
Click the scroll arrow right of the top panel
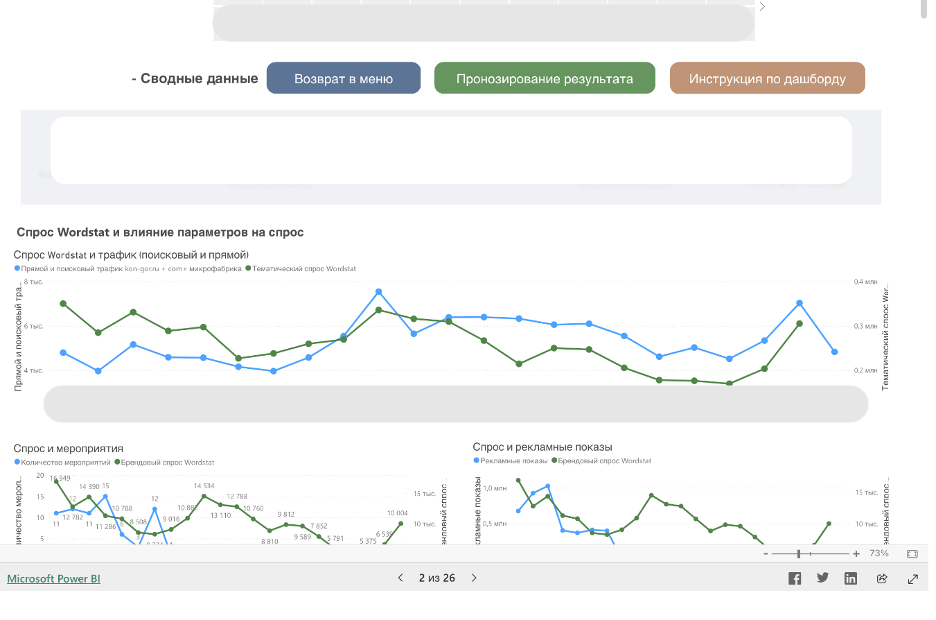(x=763, y=7)
